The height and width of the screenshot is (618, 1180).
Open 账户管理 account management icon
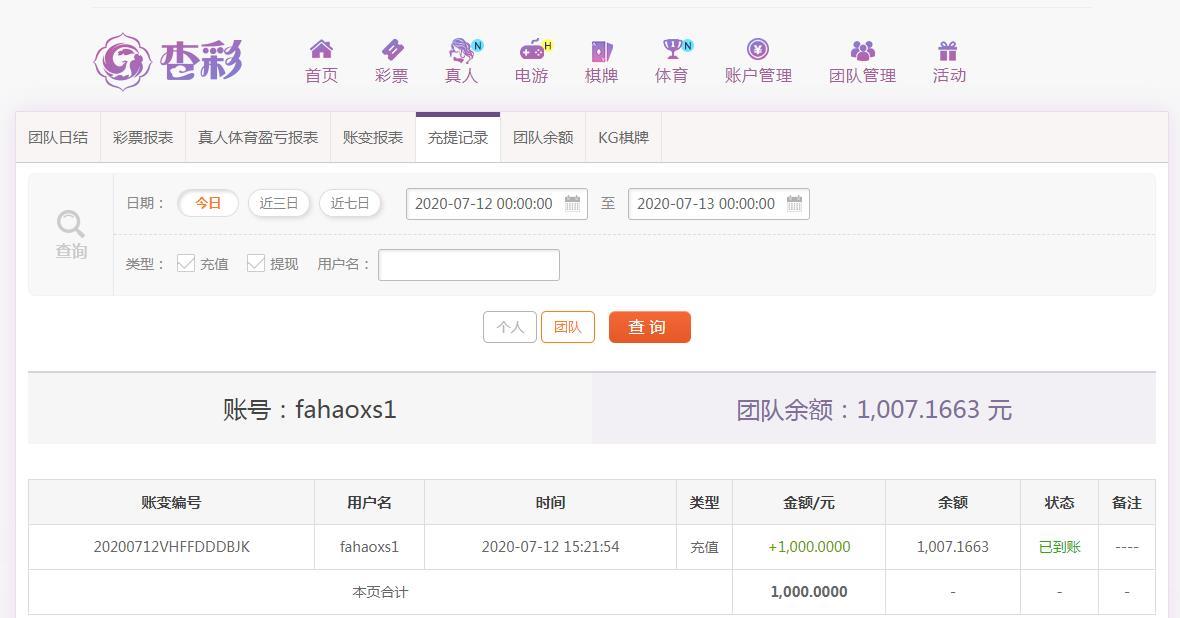click(x=758, y=49)
